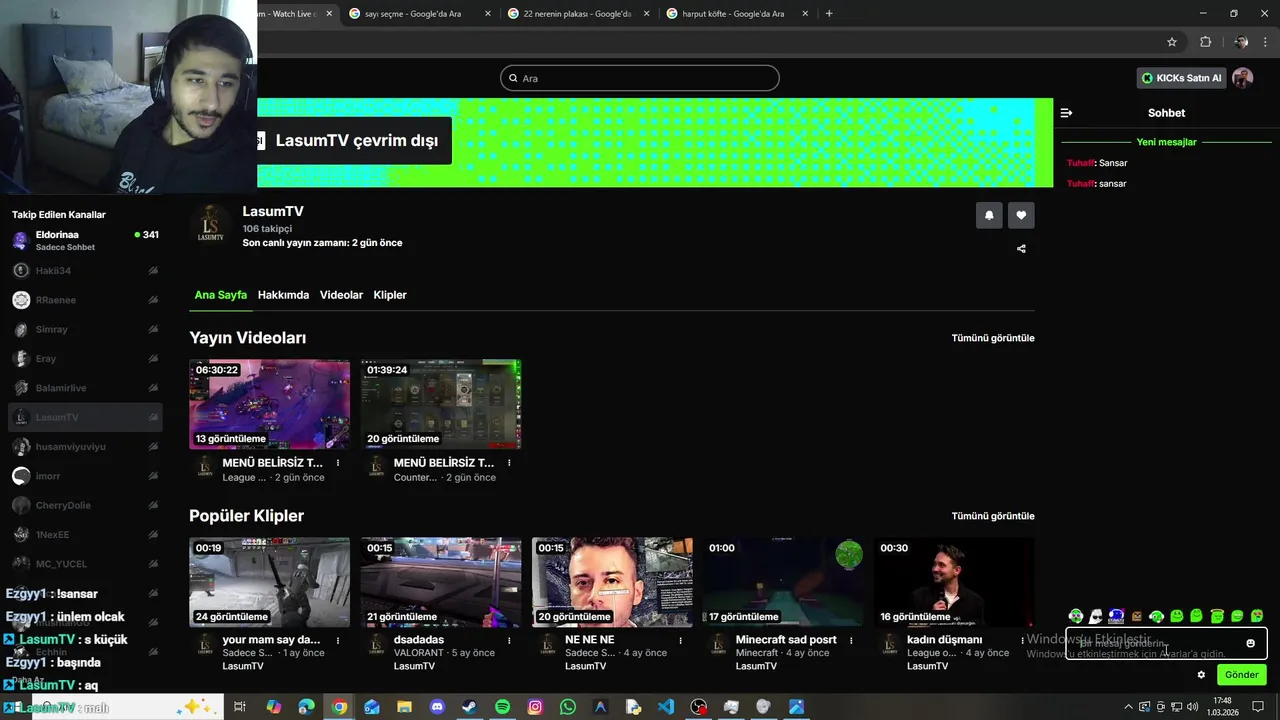The image size is (1280, 720).
Task: Bookmark this page with the star icon
Action: 1172,42
